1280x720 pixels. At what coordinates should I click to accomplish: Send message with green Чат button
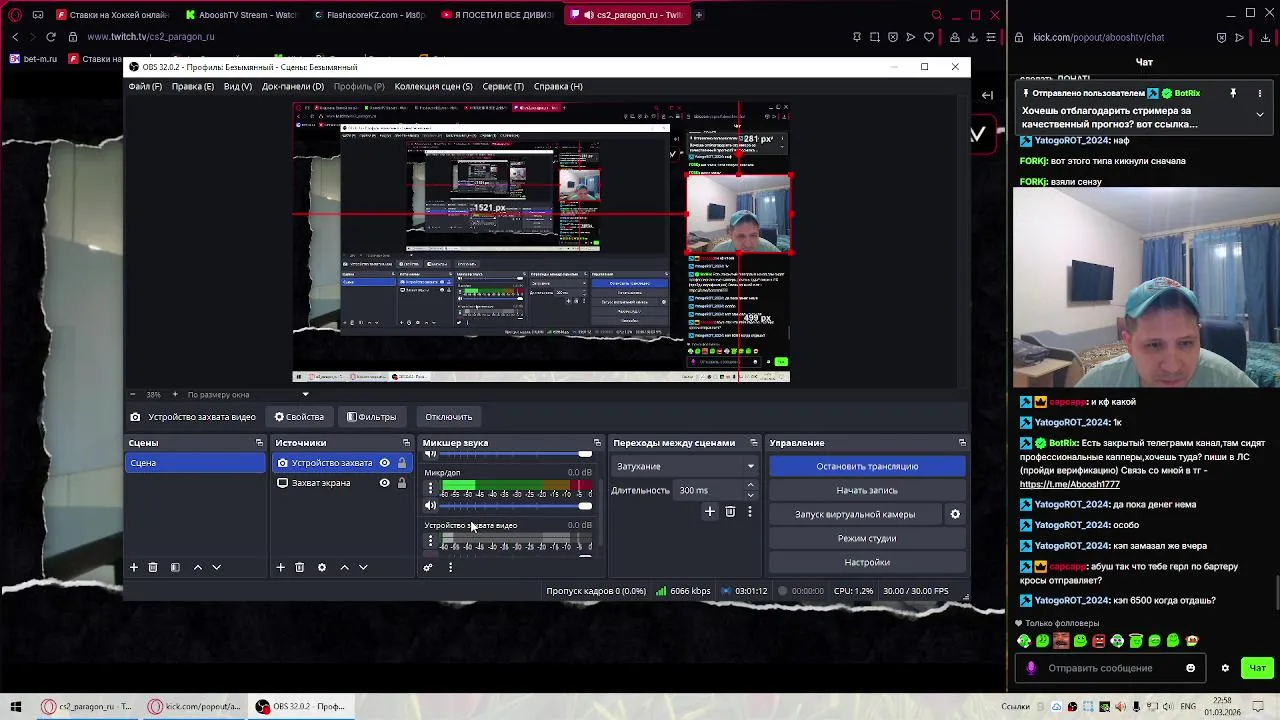pos(1258,668)
